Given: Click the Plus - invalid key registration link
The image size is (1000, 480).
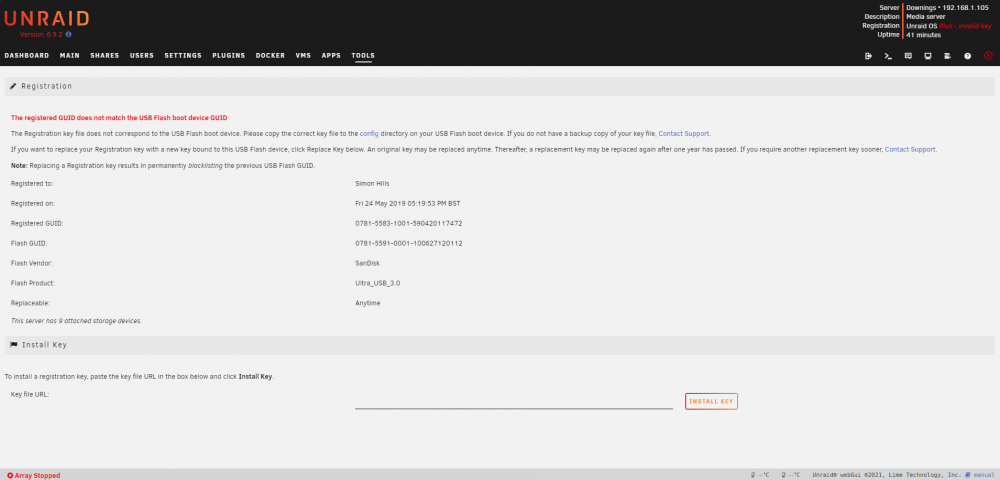Looking at the screenshot, I should pyautogui.click(x=966, y=26).
